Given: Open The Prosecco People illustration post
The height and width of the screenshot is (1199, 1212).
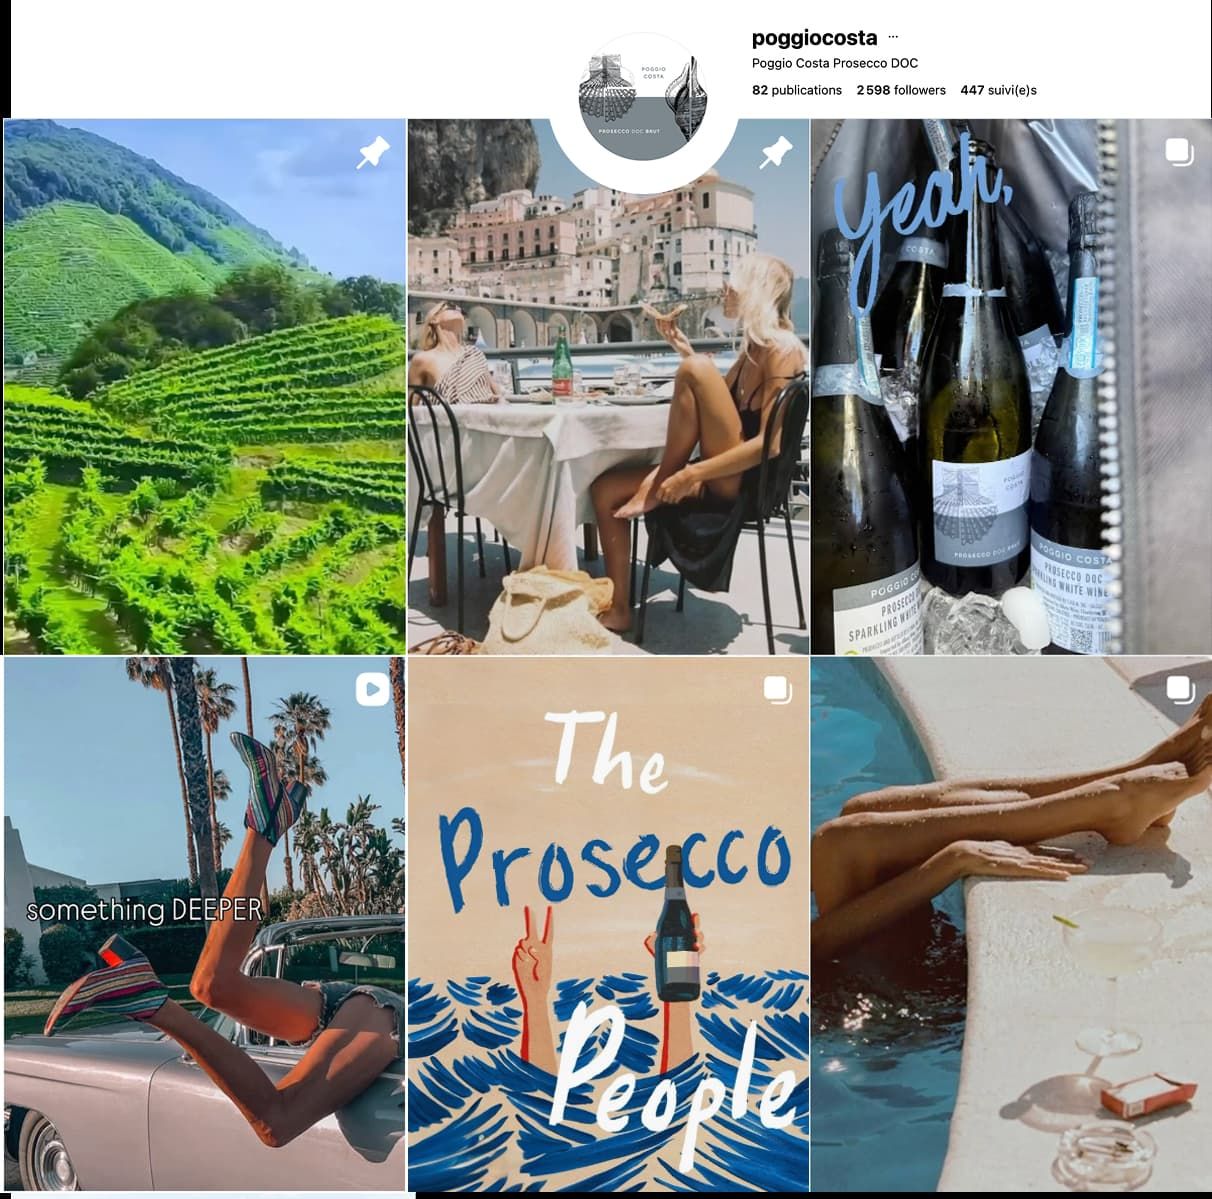Looking at the screenshot, I should pyautogui.click(x=608, y=923).
